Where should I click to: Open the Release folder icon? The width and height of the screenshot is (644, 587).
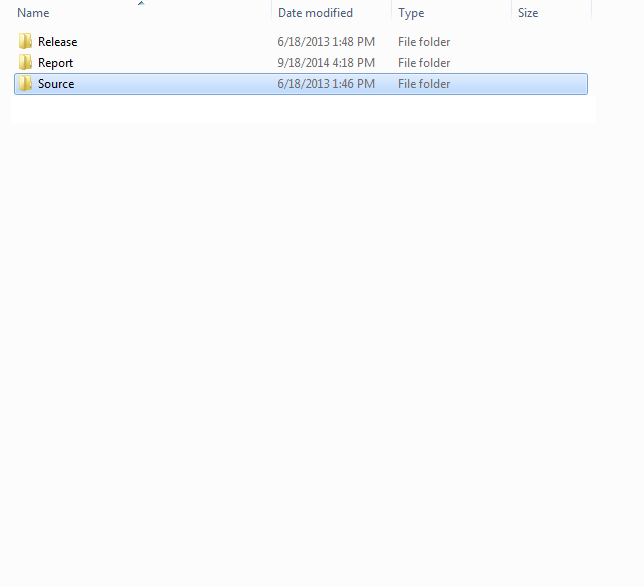pyautogui.click(x=25, y=41)
